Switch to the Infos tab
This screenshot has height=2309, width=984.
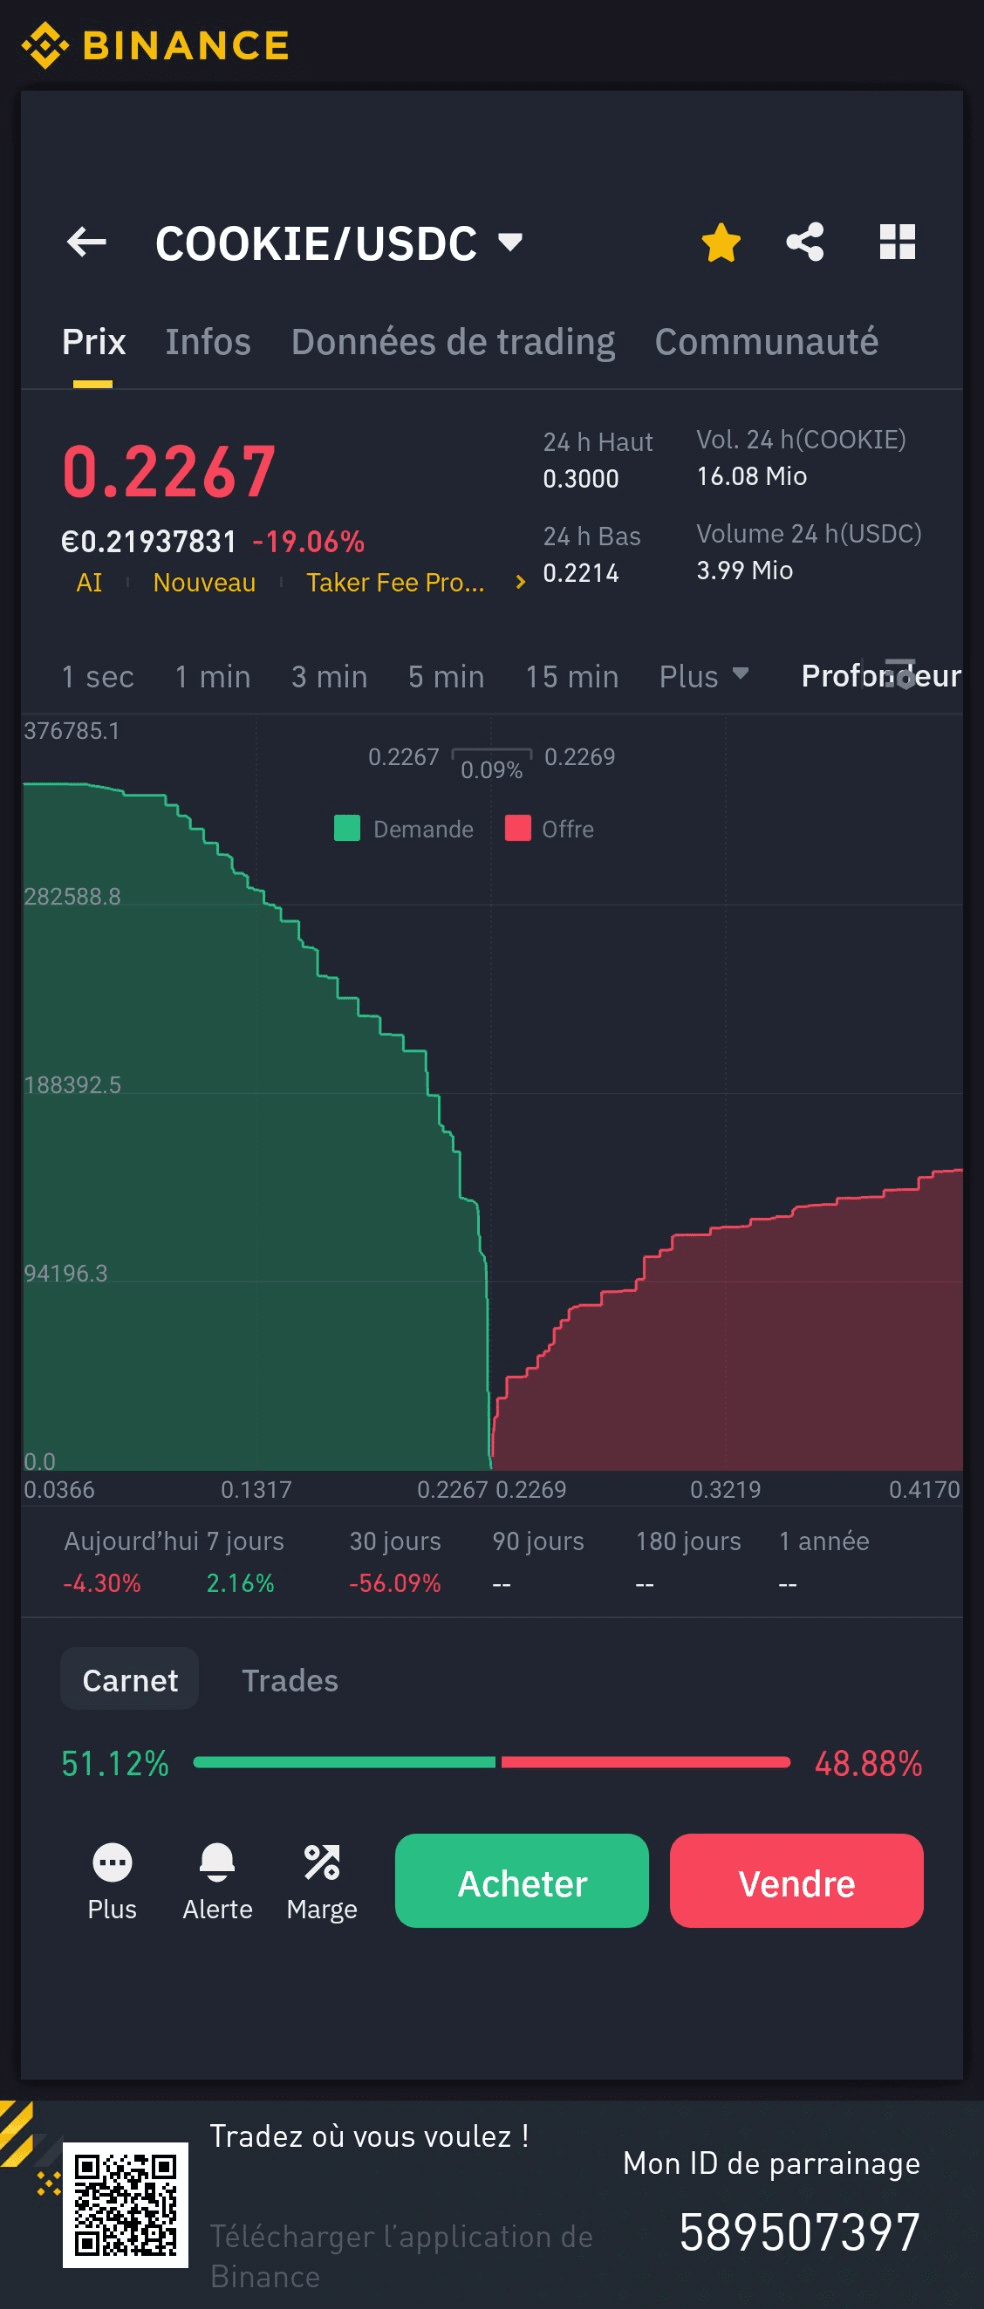point(208,342)
